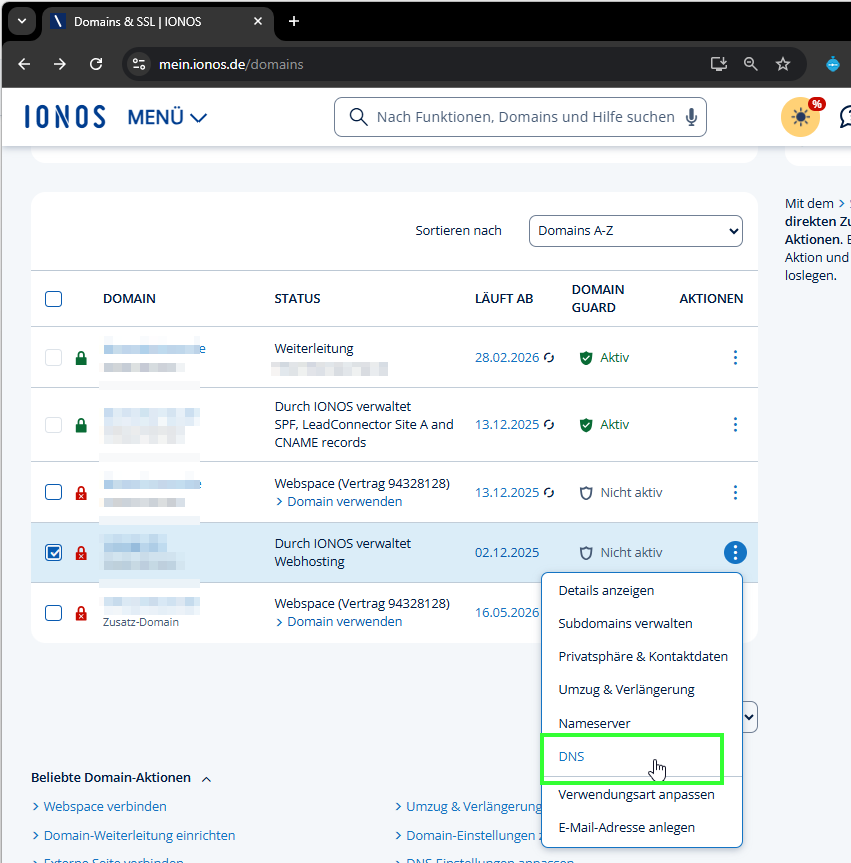Select DNS from the context menu
This screenshot has height=863, width=851.
pos(571,757)
